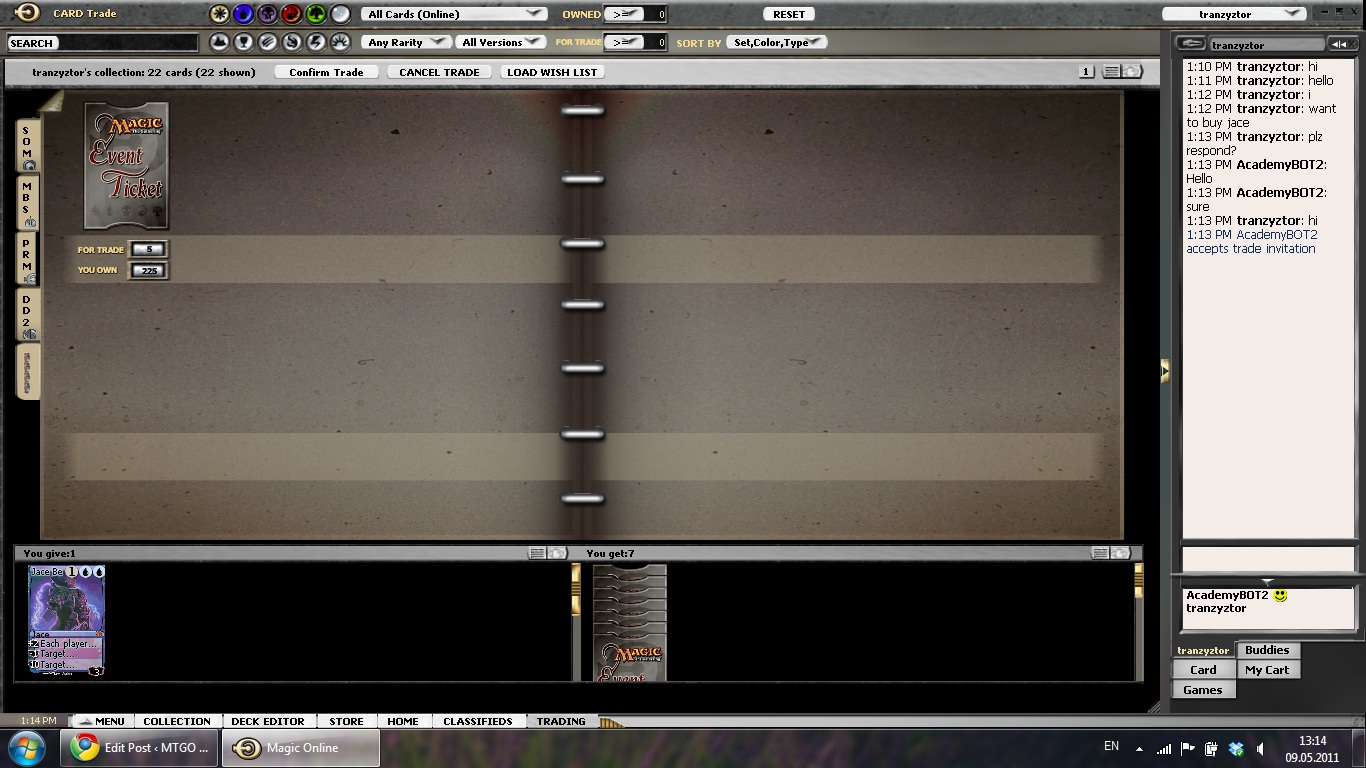The image size is (1366, 768).
Task: Toggle the red mana color filter
Action: pyautogui.click(x=291, y=14)
